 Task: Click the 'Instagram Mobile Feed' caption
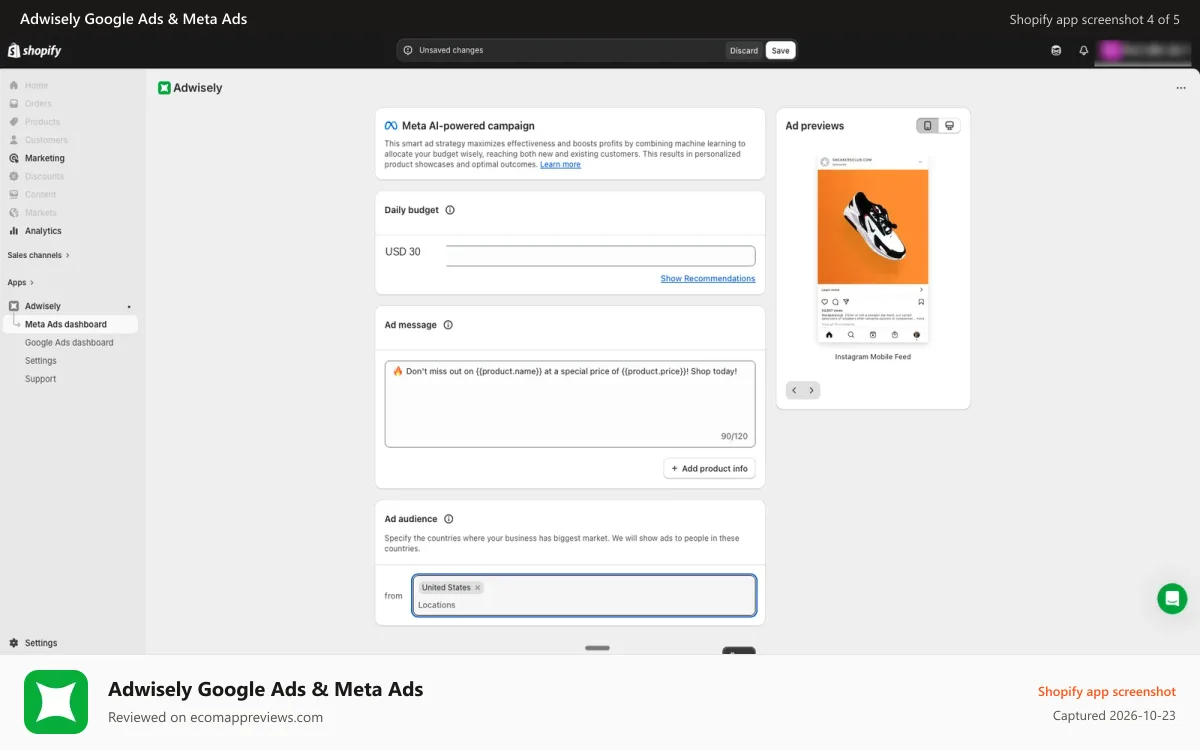873,357
